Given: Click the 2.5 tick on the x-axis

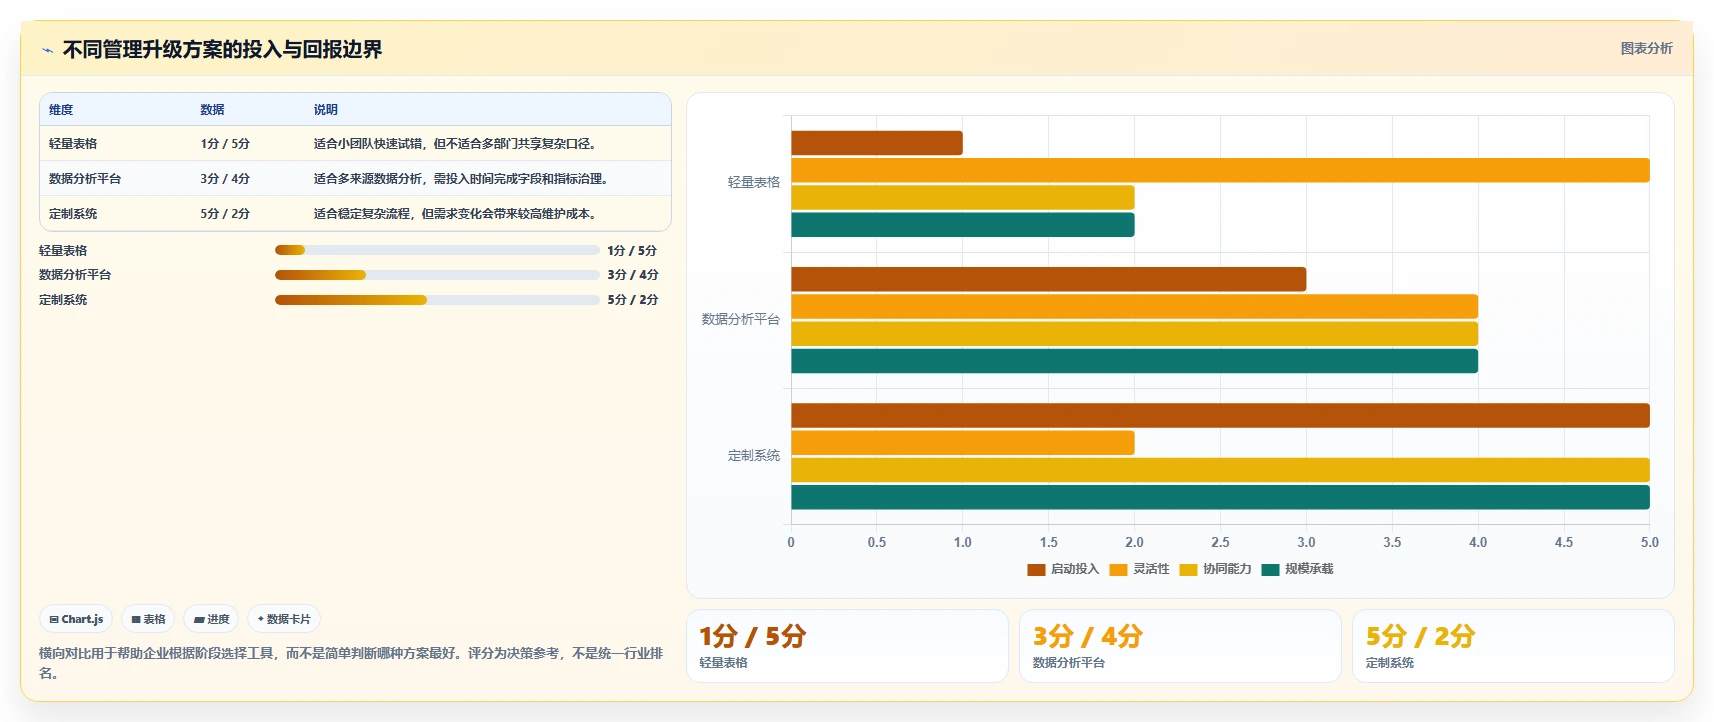Looking at the screenshot, I should coord(1220,543).
